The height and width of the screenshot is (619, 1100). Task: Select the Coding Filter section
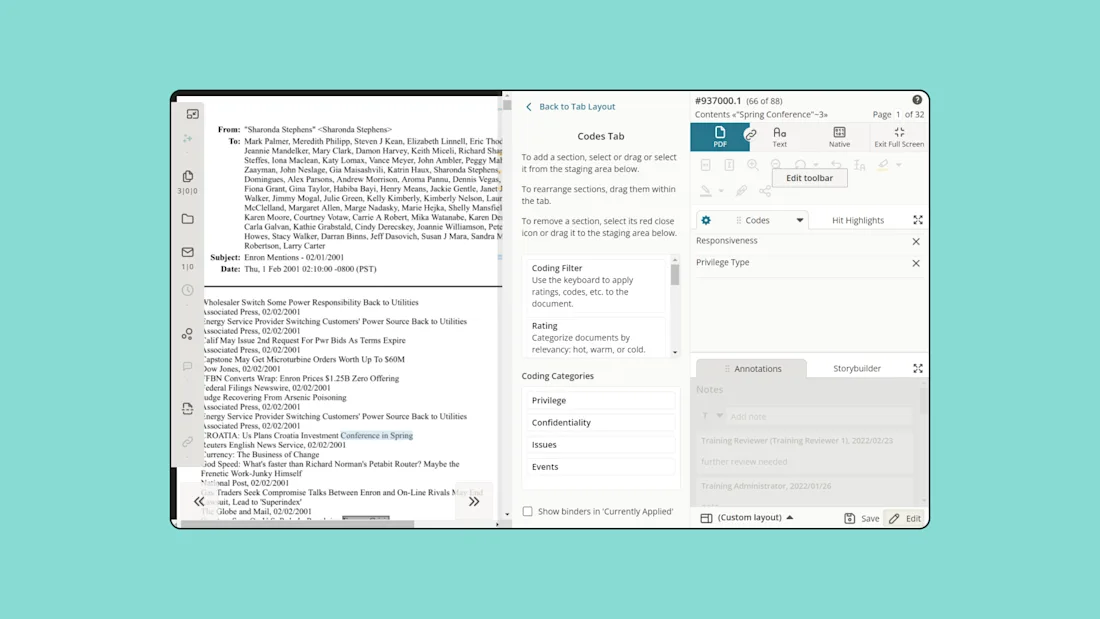[x=594, y=286]
